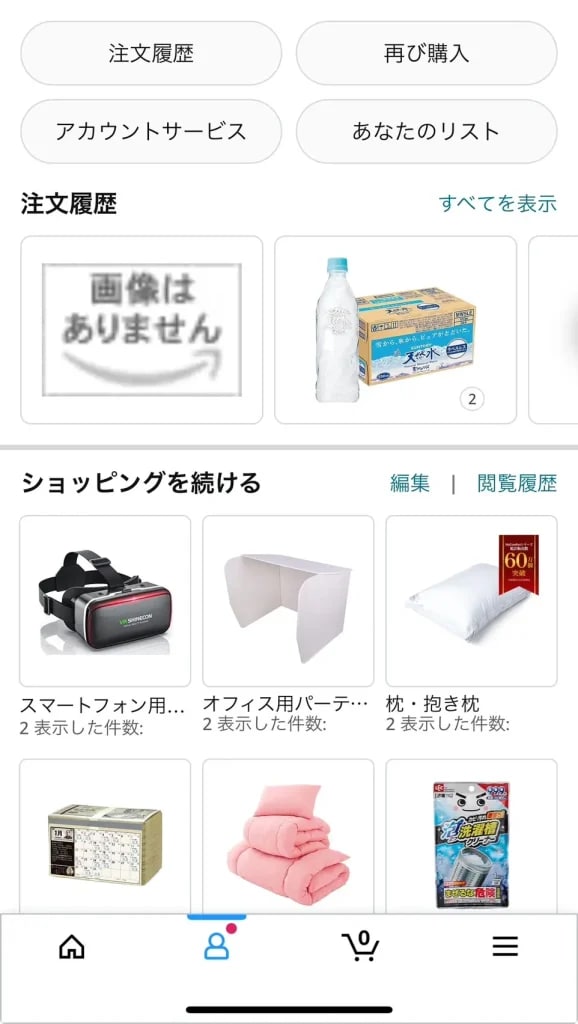Select the white pillow product thumbnail
578x1024 pixels.
[472, 601]
